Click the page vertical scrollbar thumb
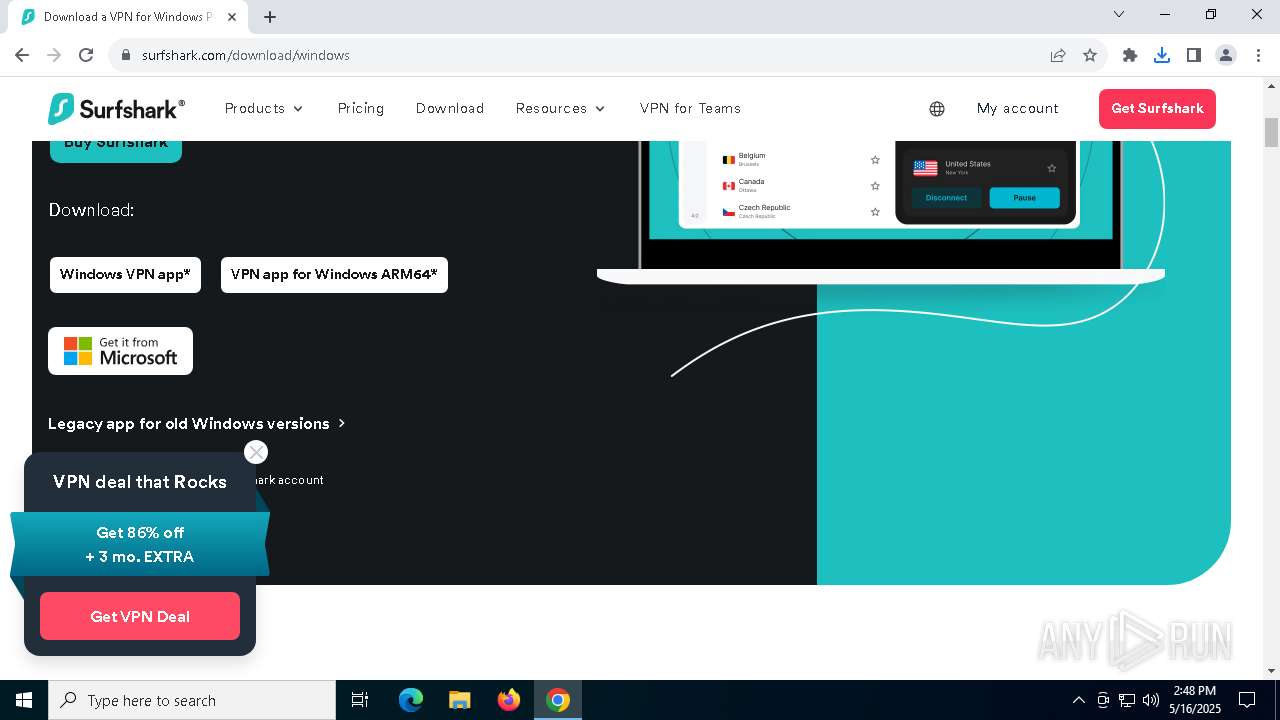Screen dimensions: 1280x720 [1271, 132]
